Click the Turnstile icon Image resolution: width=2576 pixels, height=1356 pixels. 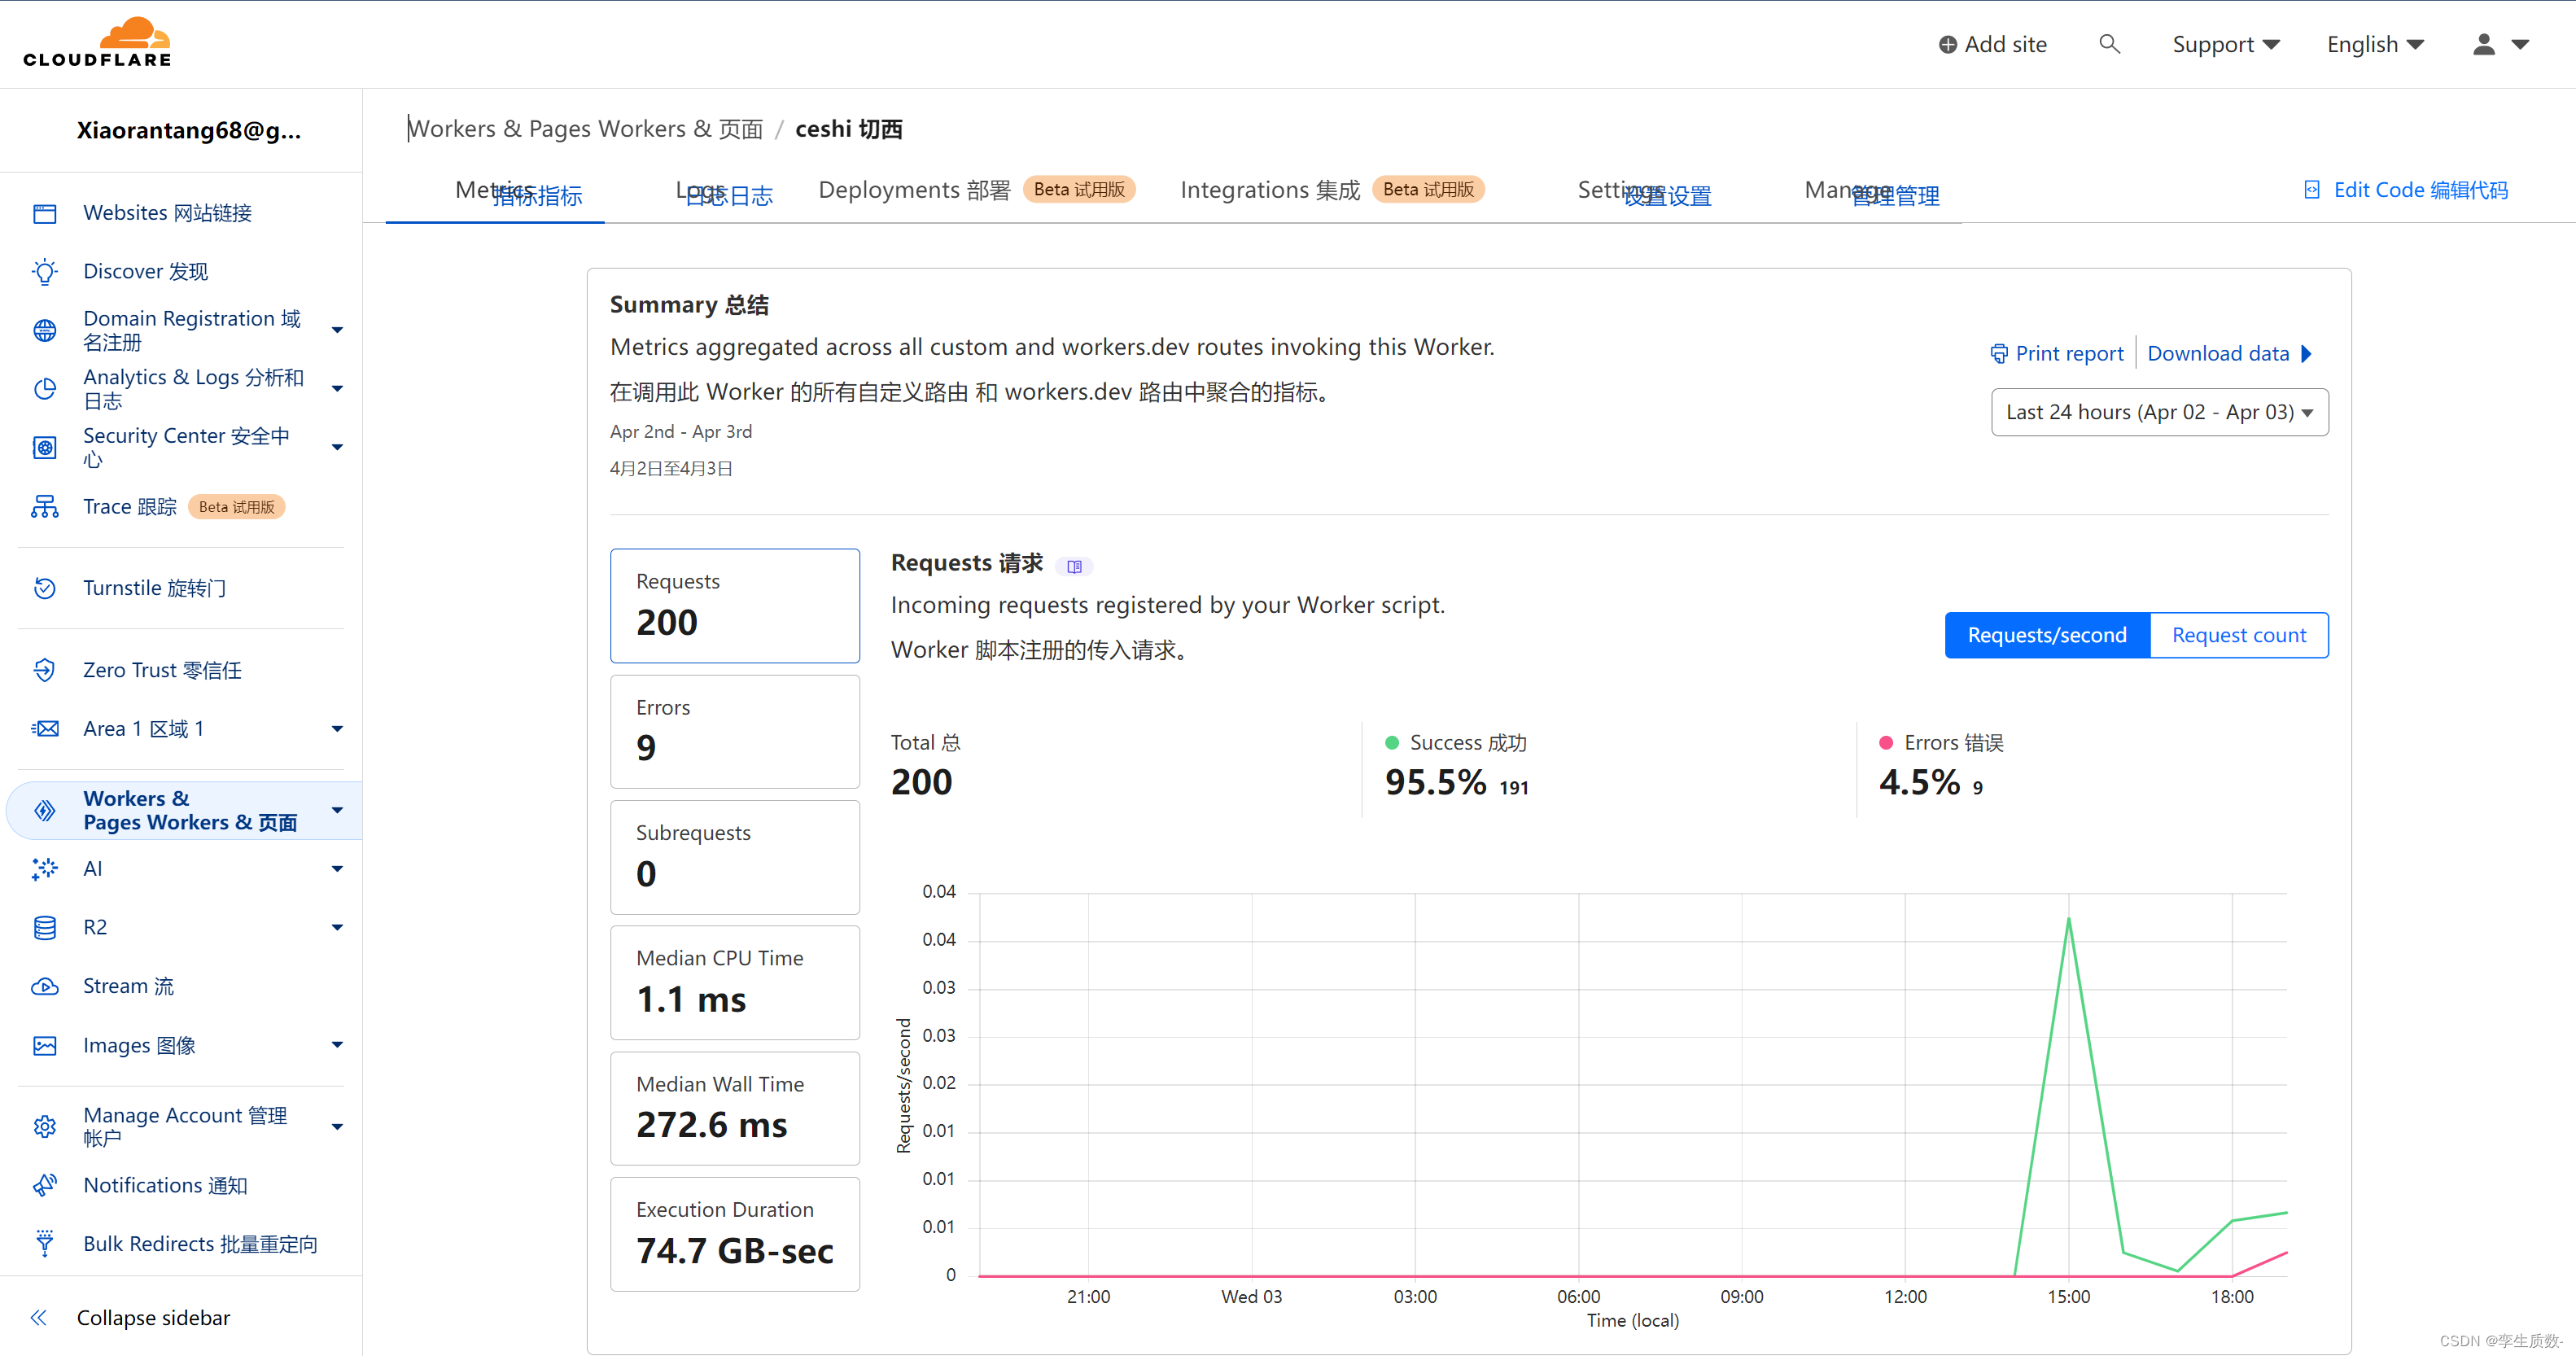(x=44, y=588)
